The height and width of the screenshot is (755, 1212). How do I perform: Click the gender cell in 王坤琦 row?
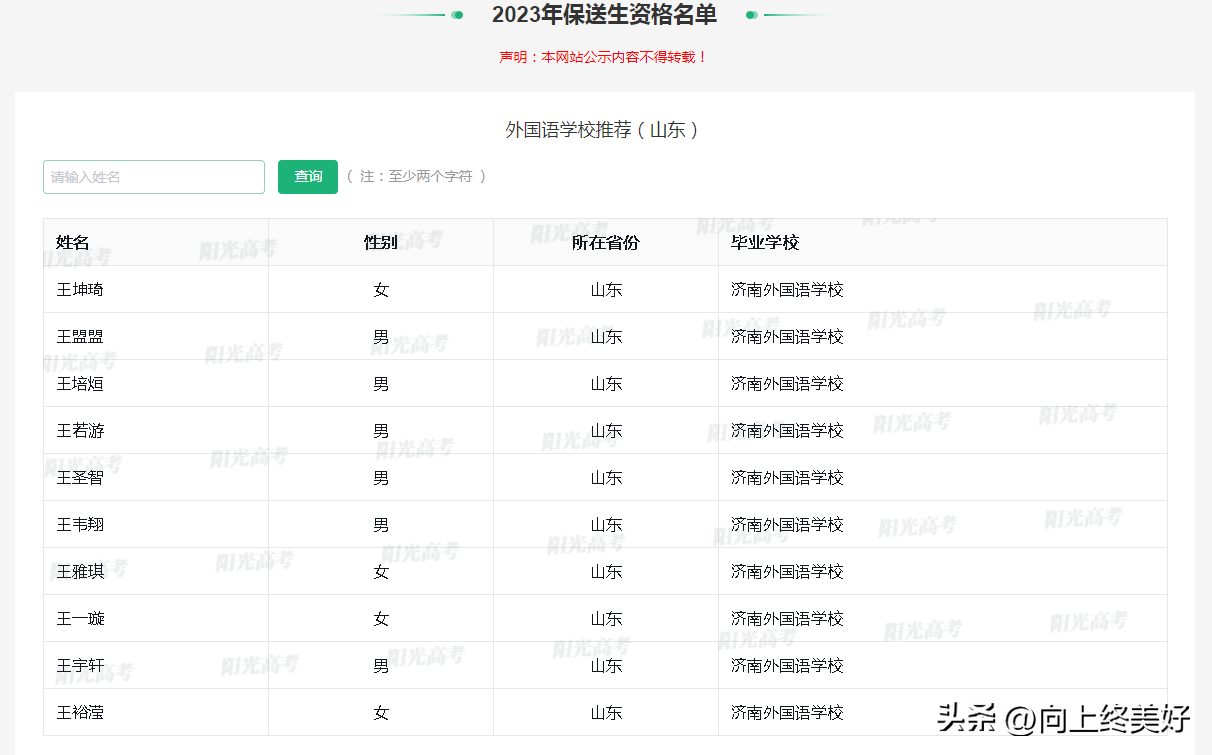coord(381,290)
